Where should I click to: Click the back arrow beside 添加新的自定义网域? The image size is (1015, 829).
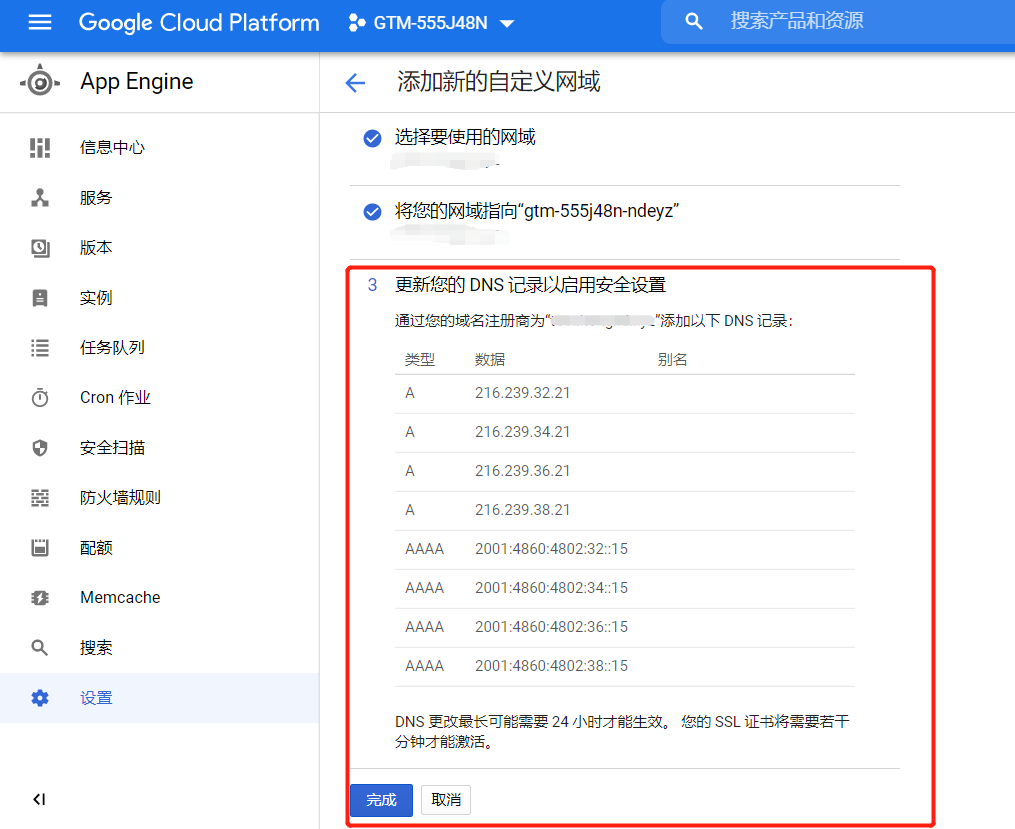[x=355, y=82]
